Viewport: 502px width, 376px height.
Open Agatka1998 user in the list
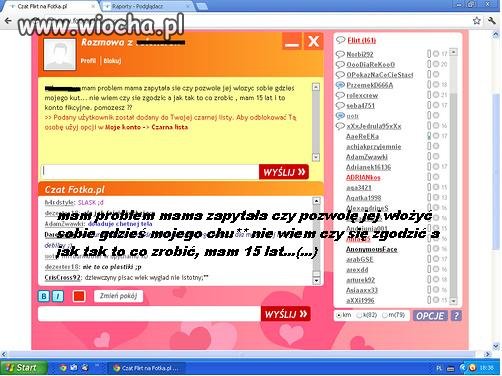click(x=363, y=198)
